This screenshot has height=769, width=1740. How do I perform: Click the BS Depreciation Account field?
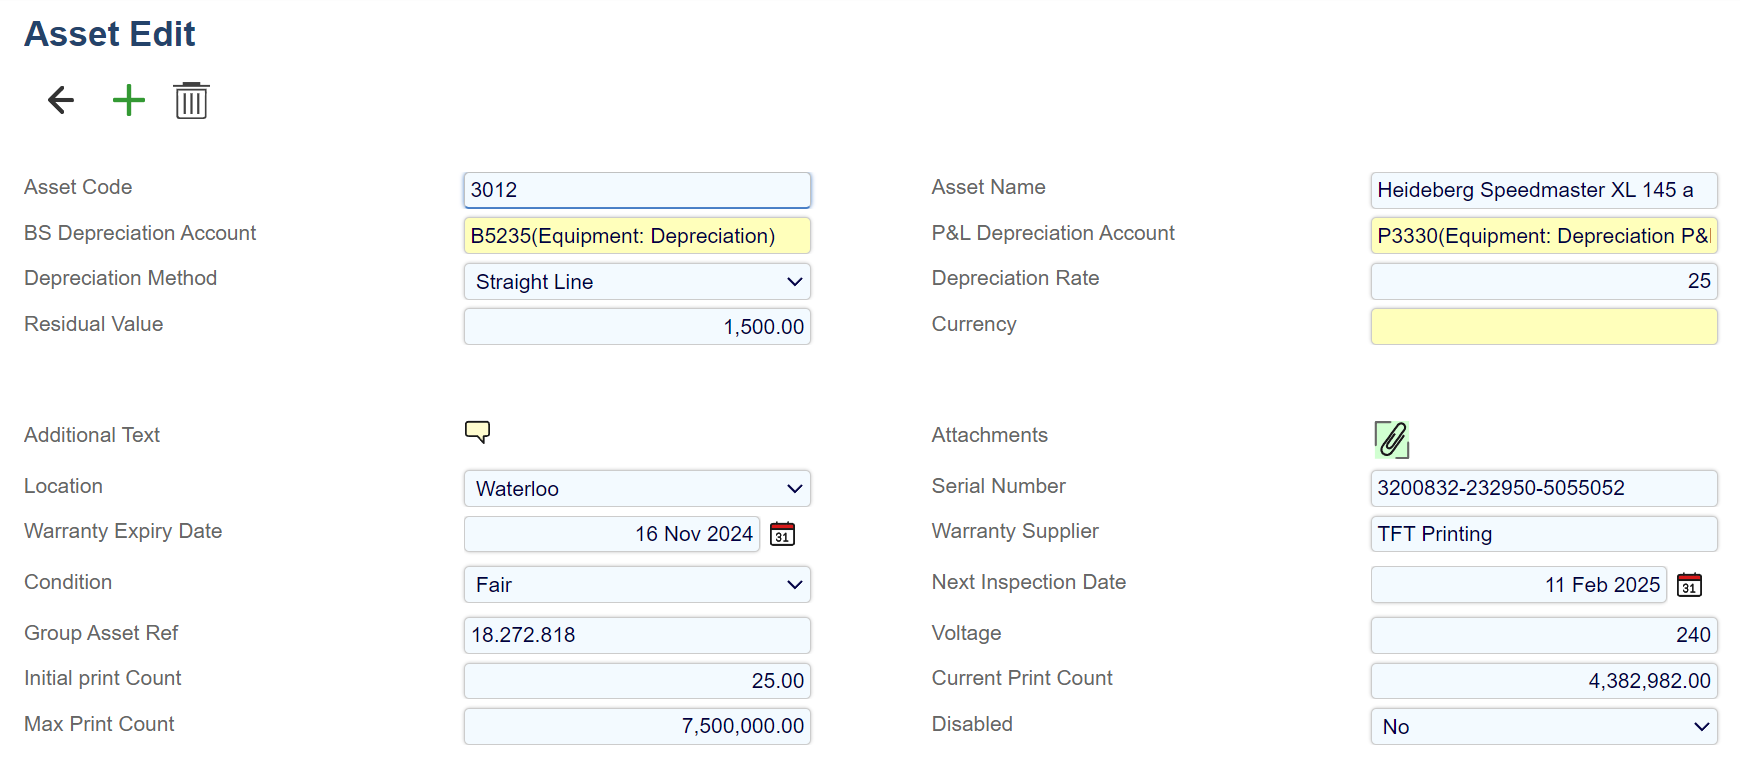(637, 236)
